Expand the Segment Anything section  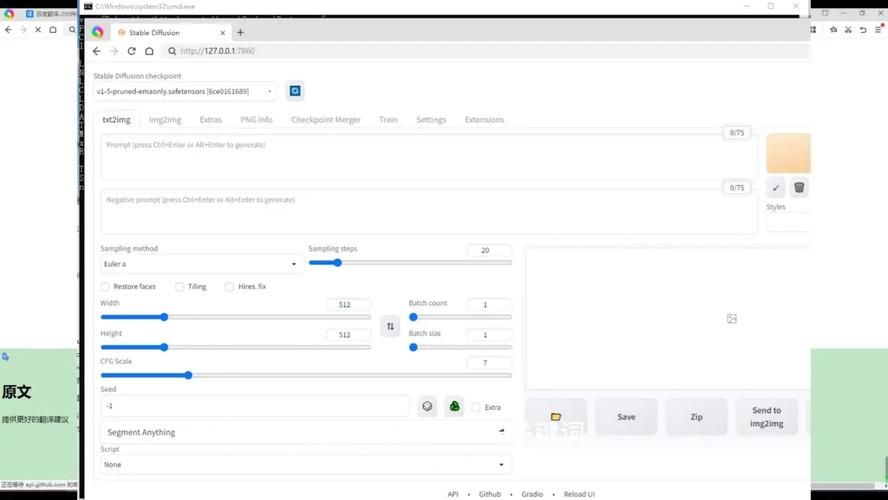[306, 433]
